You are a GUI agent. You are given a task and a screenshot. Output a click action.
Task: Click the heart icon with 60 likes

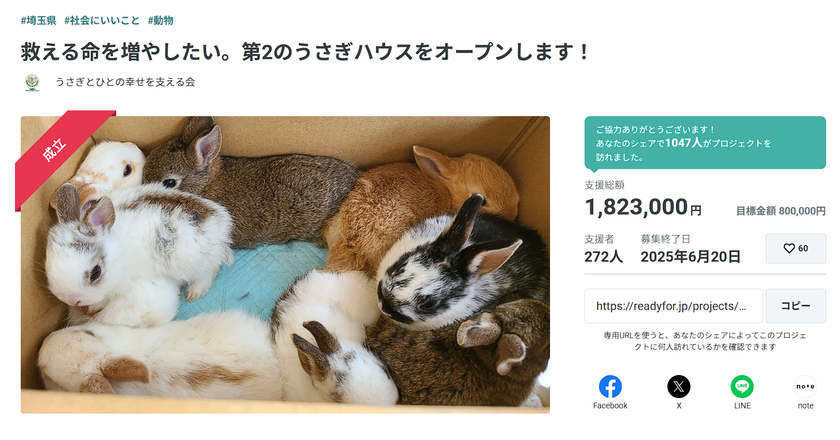796,248
